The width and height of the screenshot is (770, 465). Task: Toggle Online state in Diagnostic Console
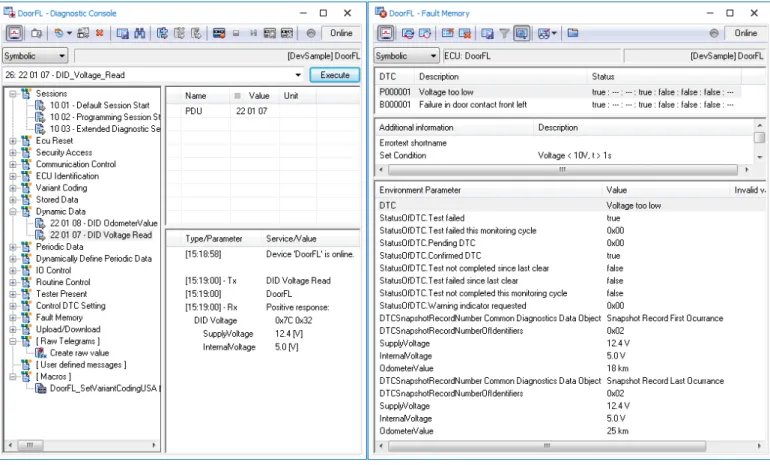click(341, 33)
